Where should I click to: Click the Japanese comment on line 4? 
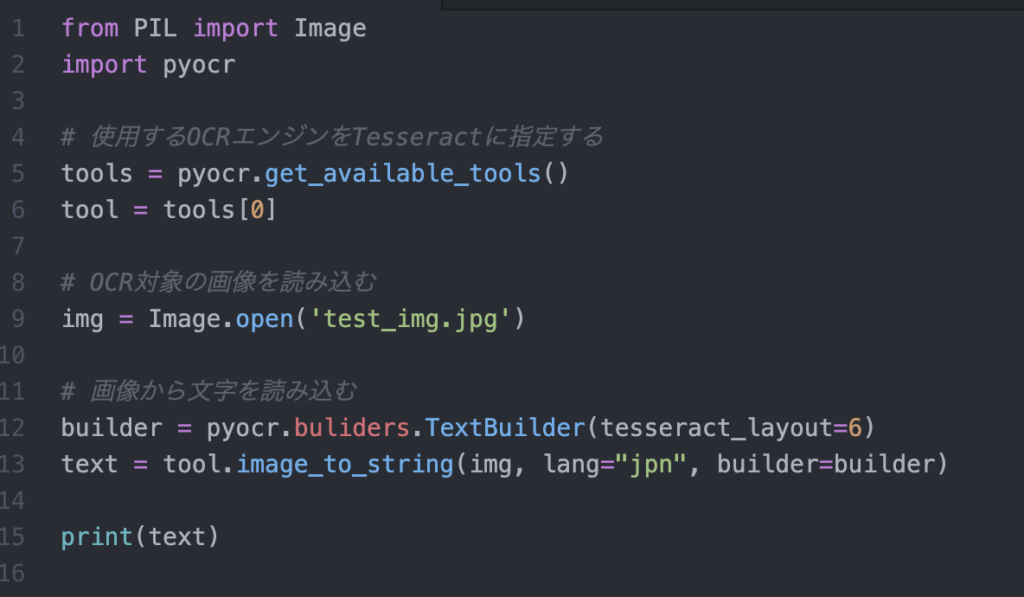click(x=330, y=136)
